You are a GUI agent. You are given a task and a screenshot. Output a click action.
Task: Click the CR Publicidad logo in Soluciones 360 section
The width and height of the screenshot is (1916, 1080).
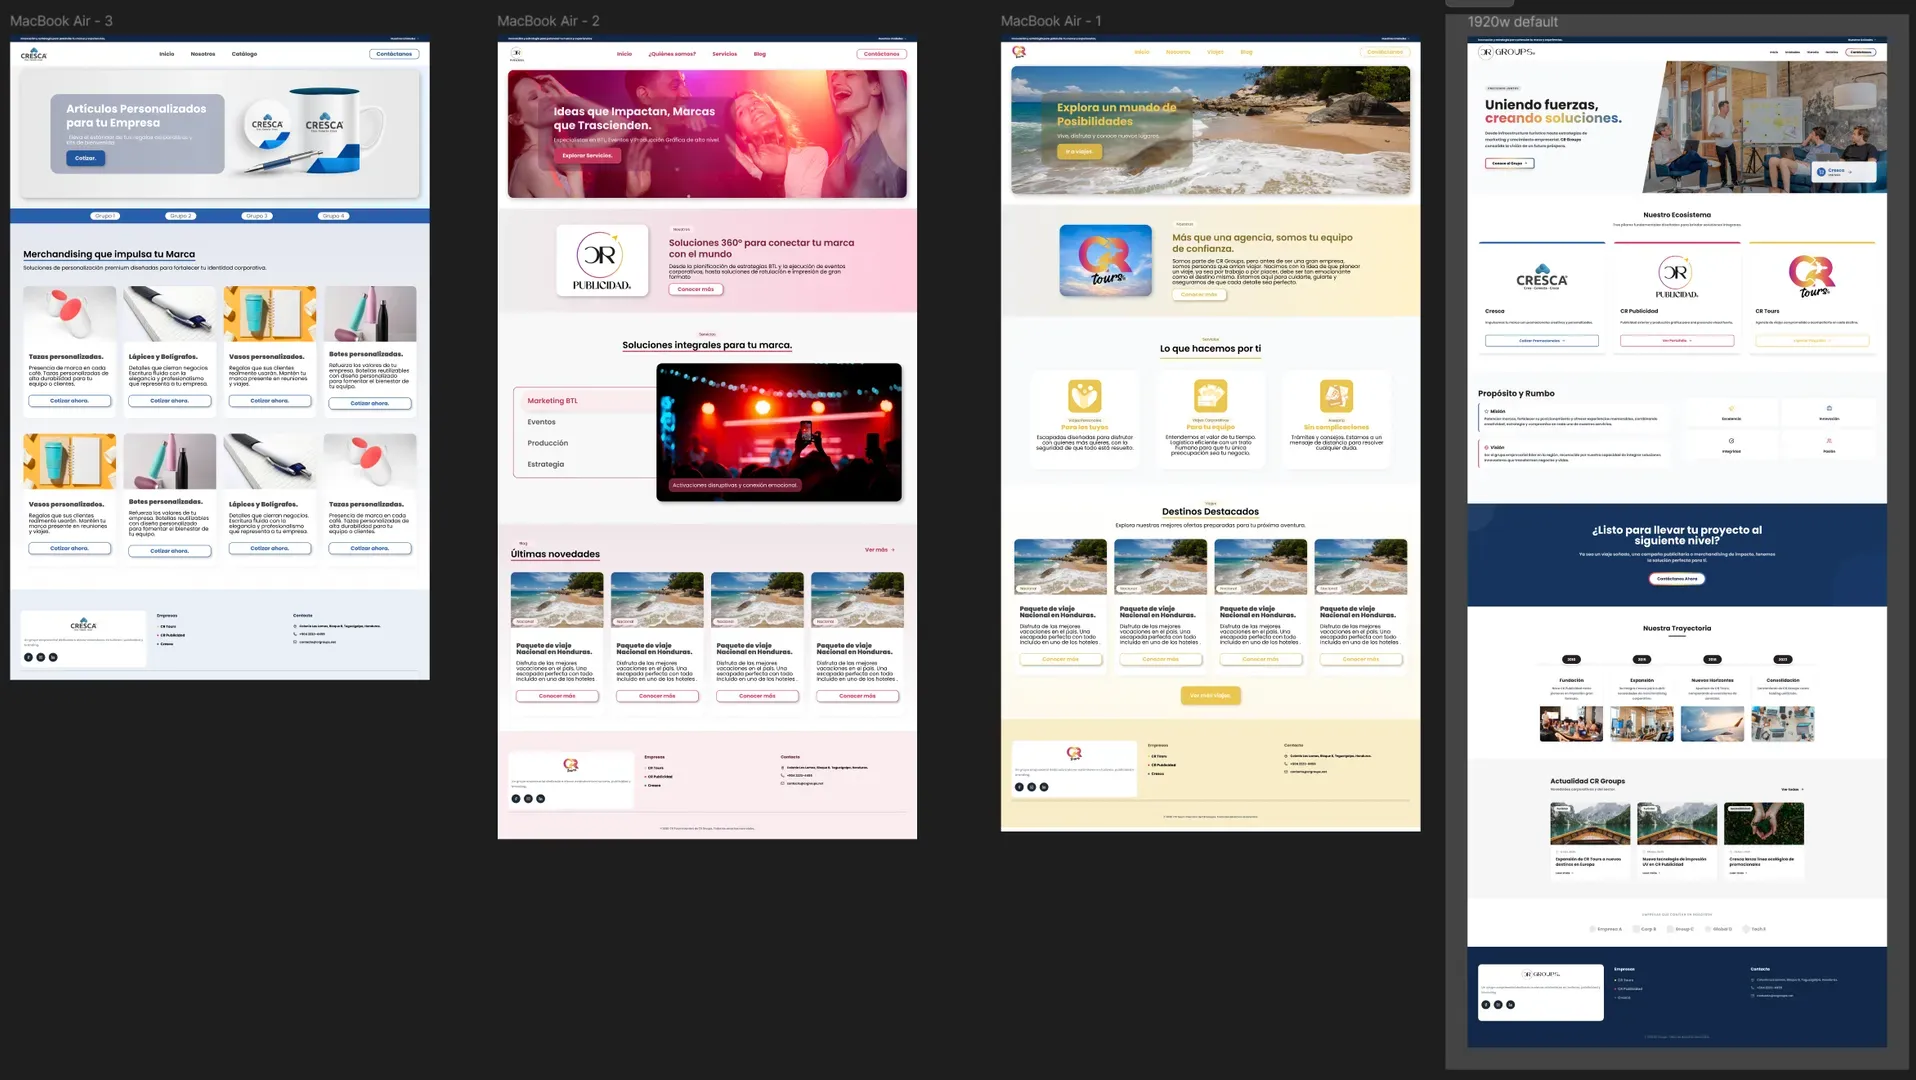[602, 260]
